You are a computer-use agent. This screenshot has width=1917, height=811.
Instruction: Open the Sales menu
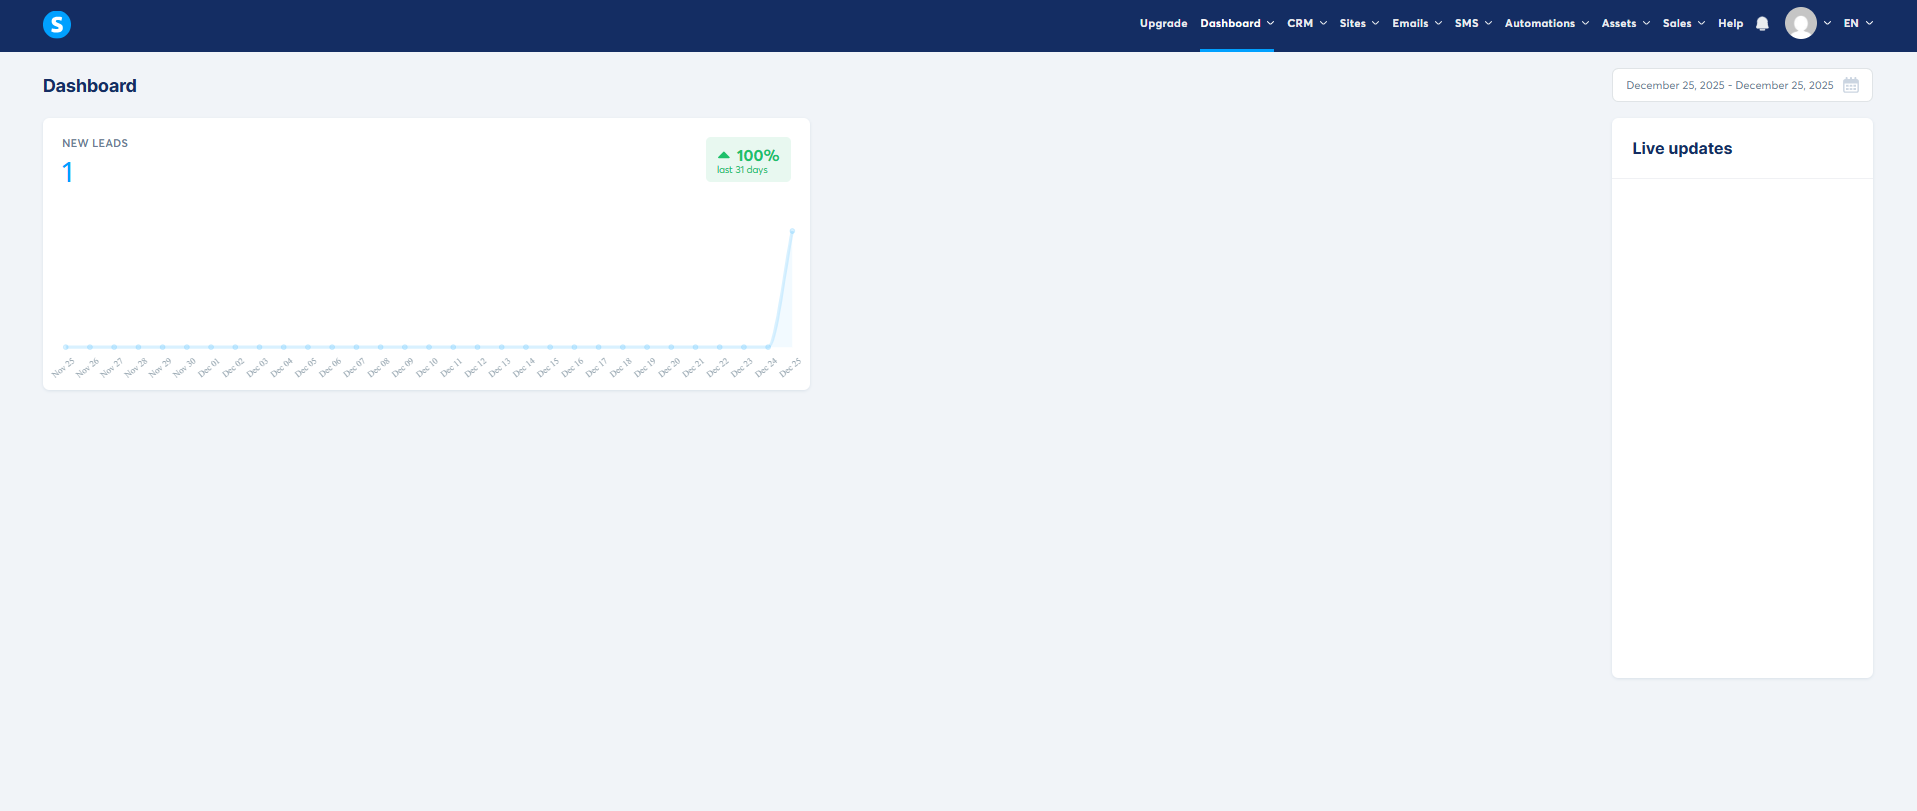point(1683,23)
